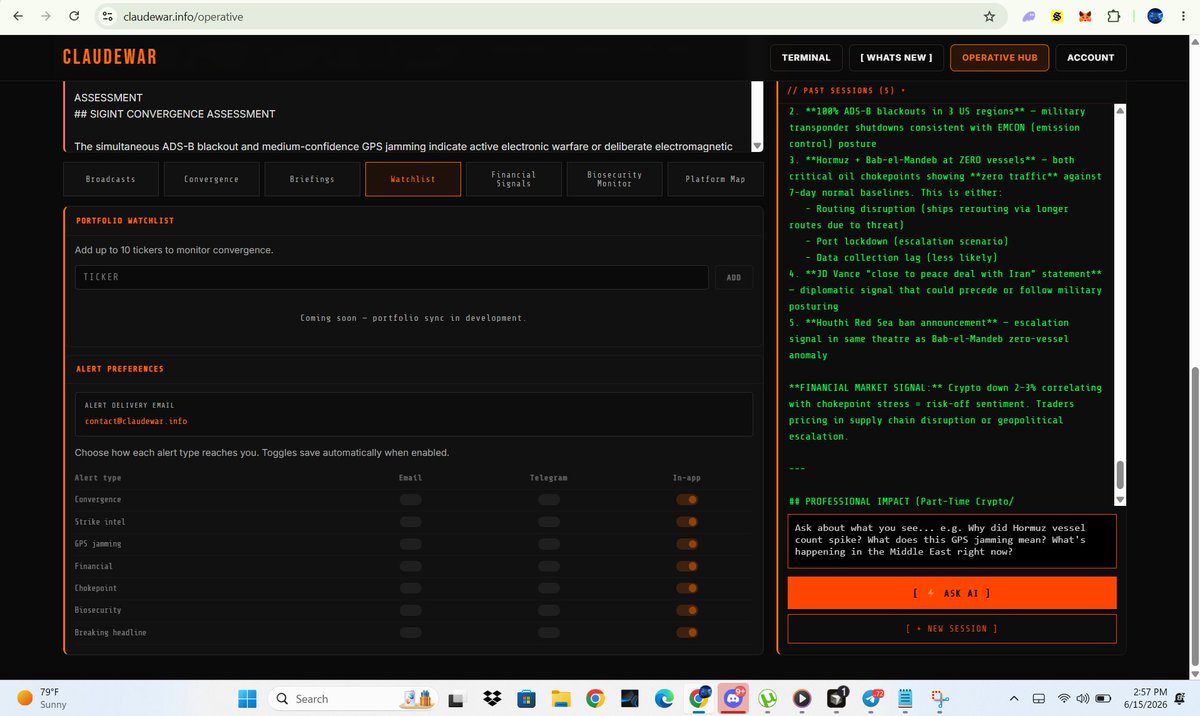Open Task View on the taskbar
The width and height of the screenshot is (1200, 716).
click(457, 698)
